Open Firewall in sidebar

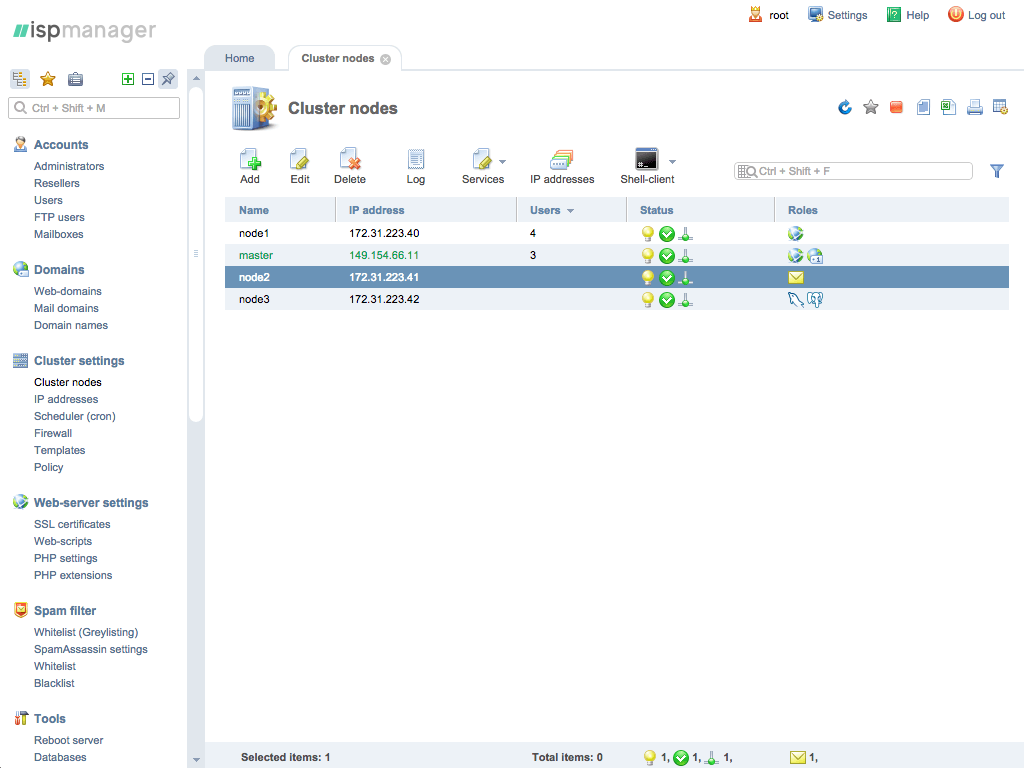click(x=53, y=433)
